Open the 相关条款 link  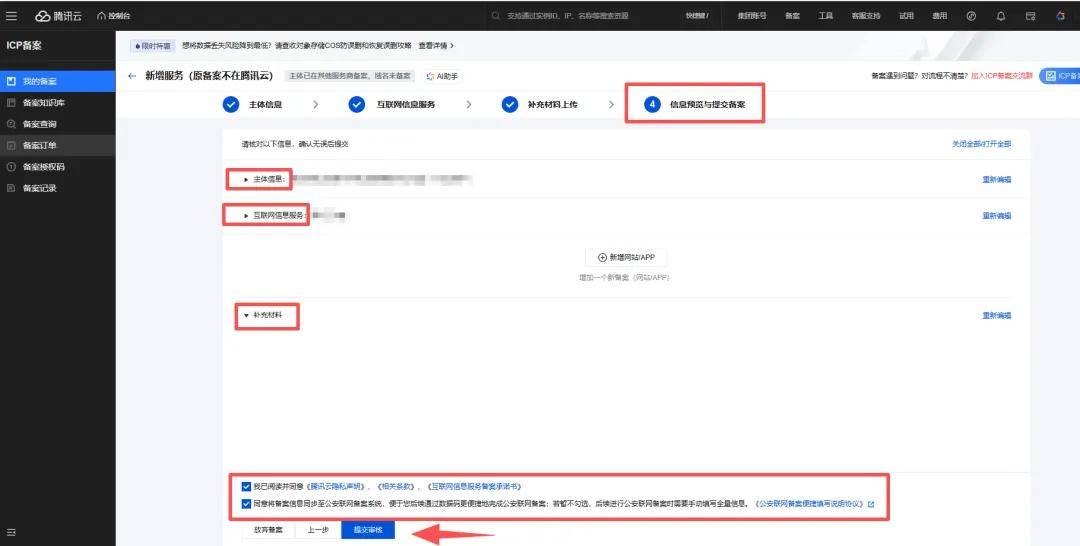coord(395,487)
